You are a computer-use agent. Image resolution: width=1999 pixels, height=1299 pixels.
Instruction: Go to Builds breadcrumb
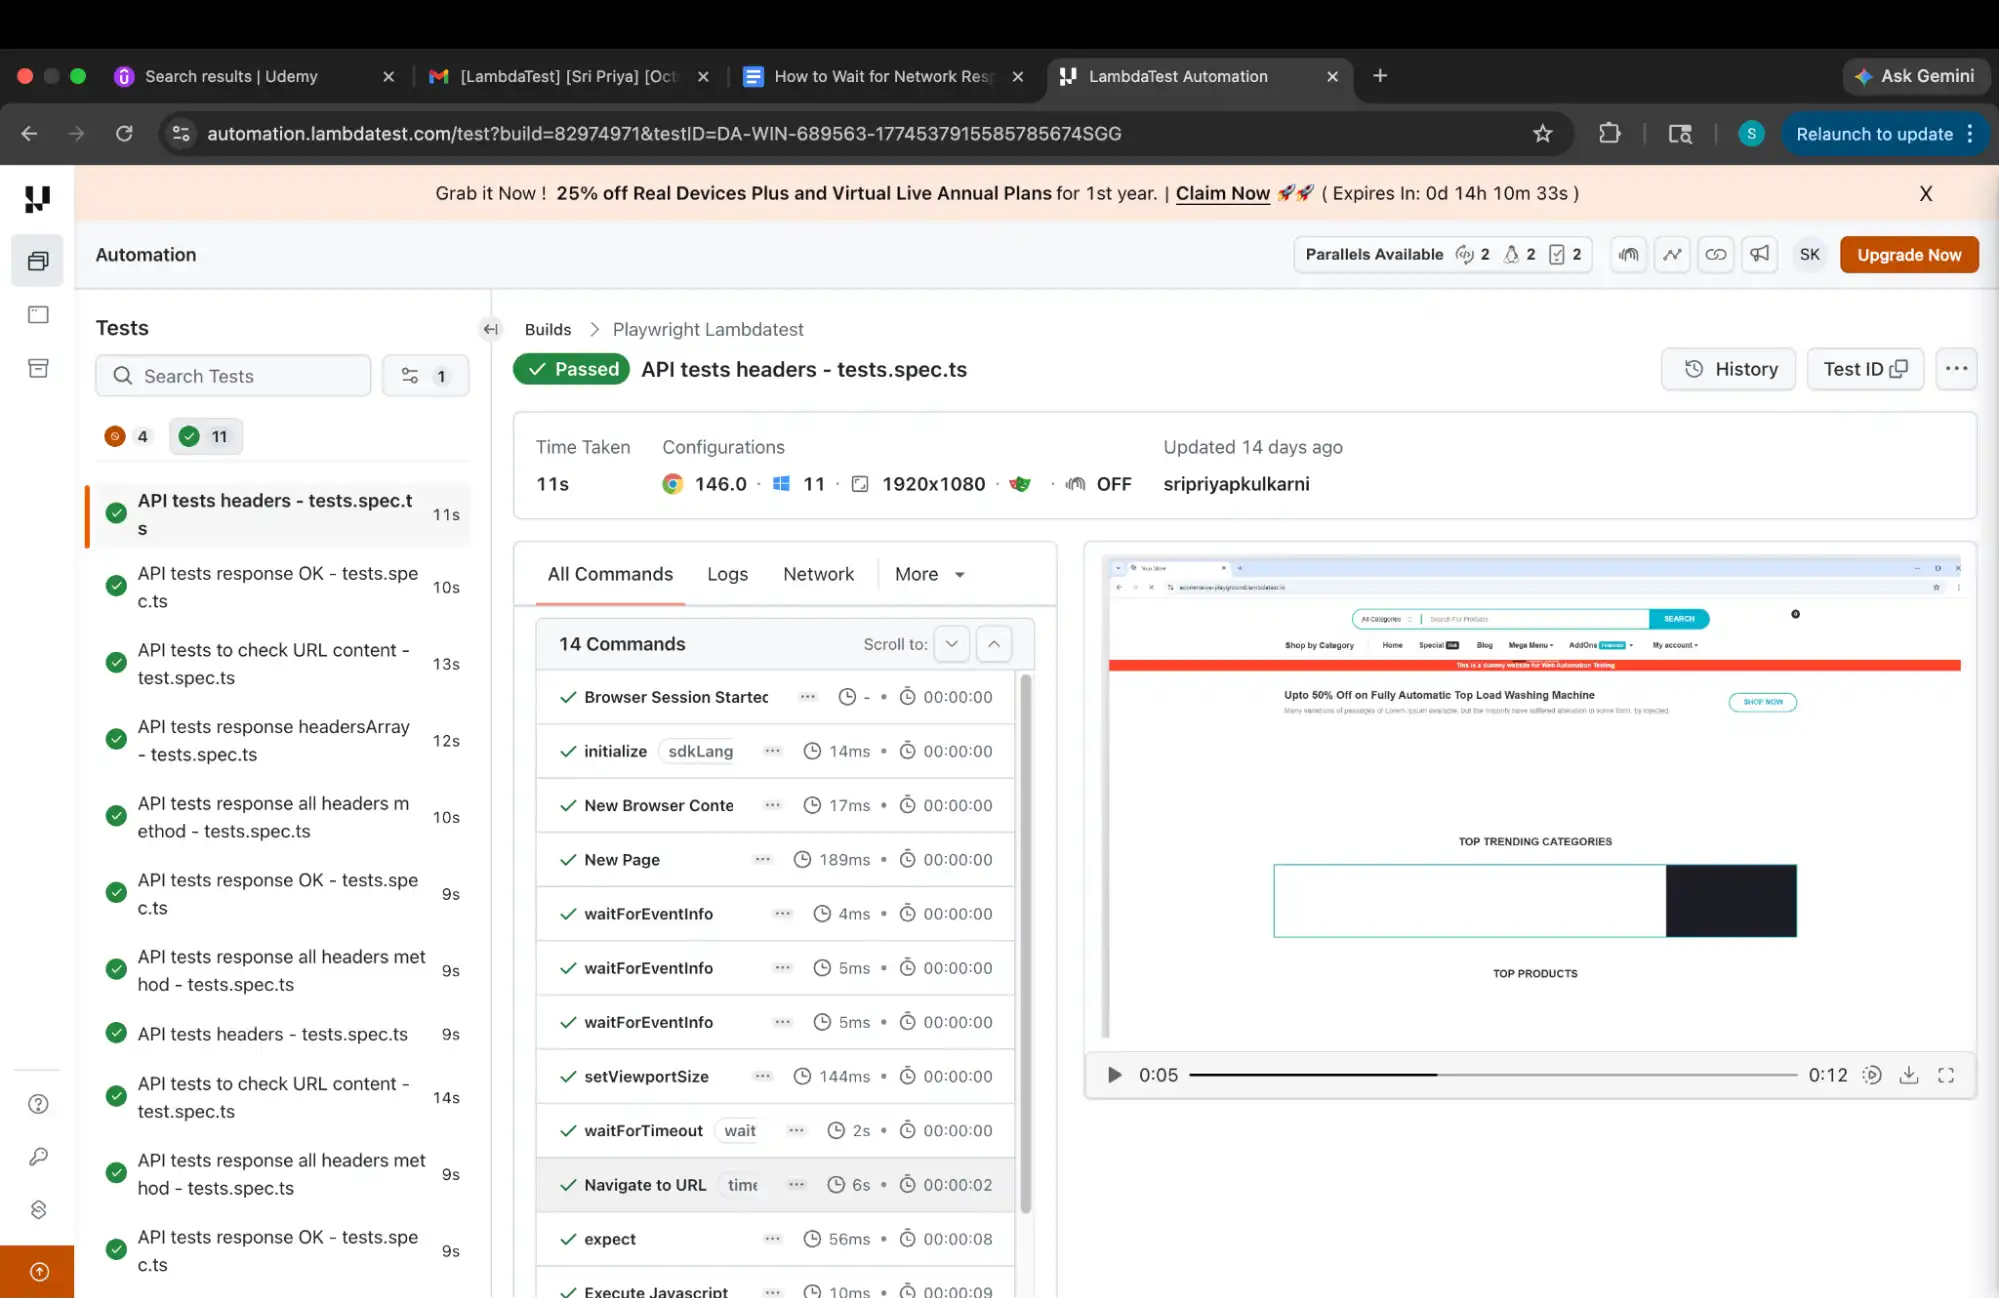[548, 330]
